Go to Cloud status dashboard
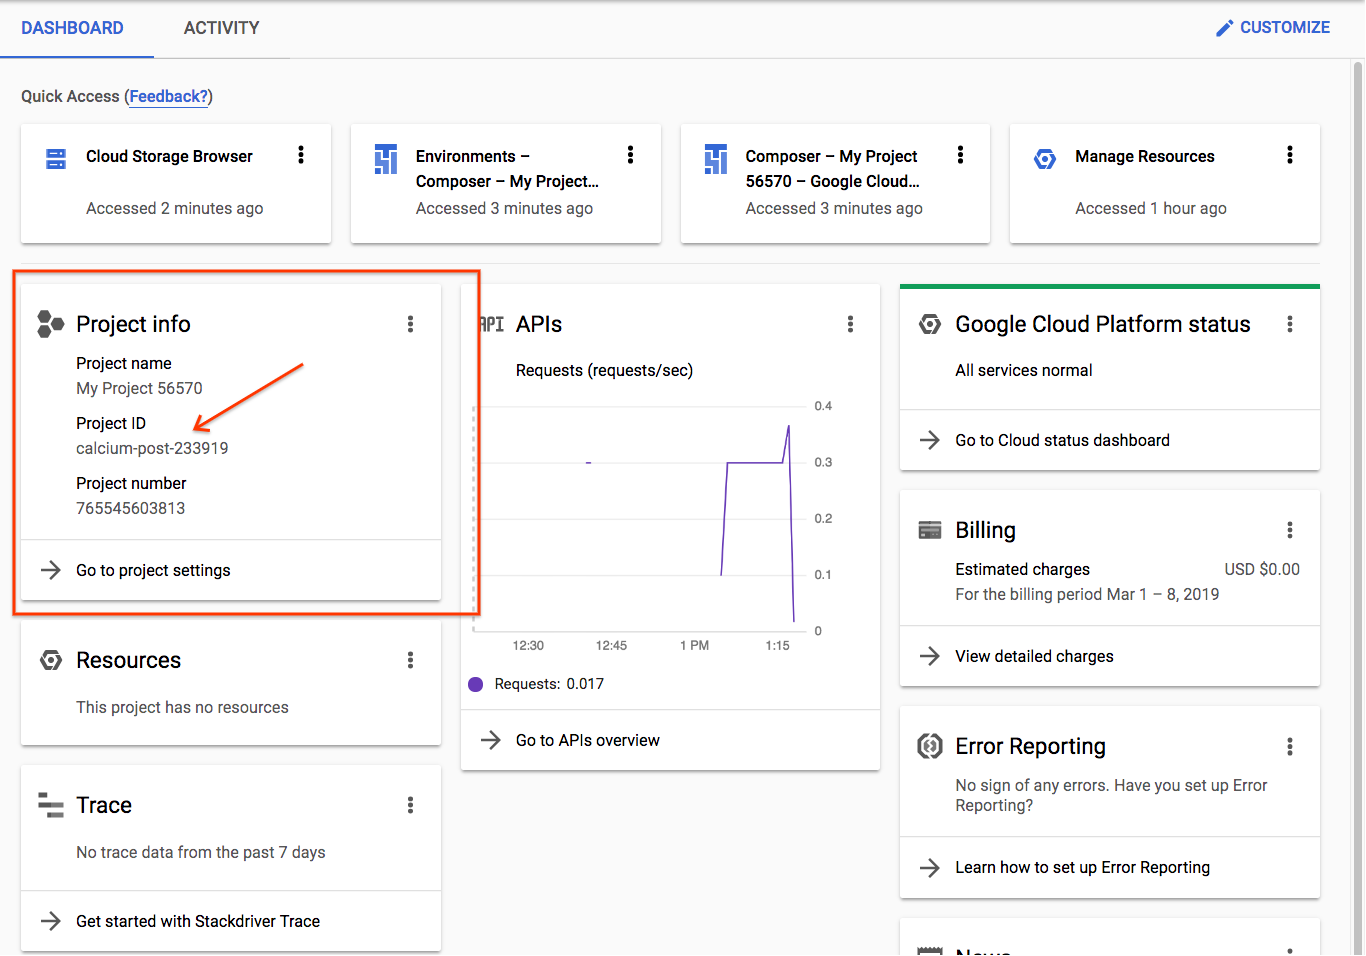The height and width of the screenshot is (956, 1366). click(x=1062, y=440)
